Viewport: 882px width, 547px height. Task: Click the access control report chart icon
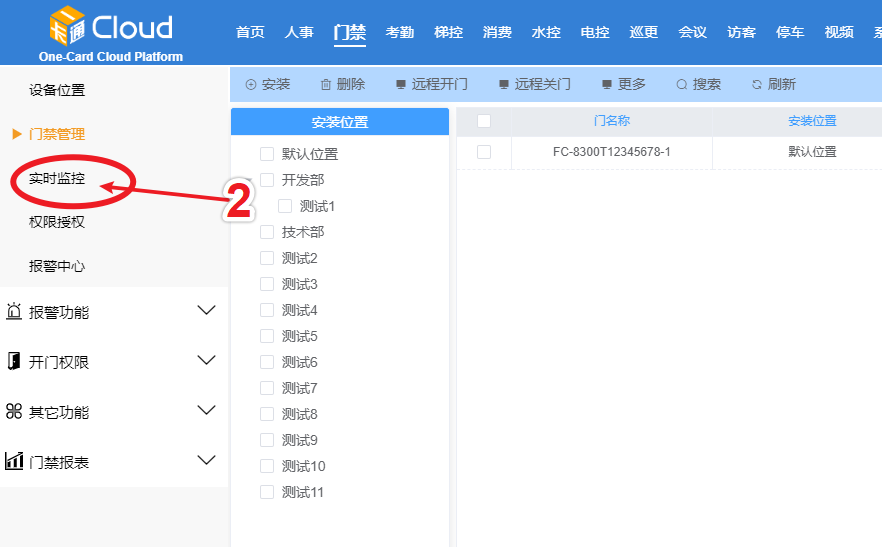coord(14,462)
